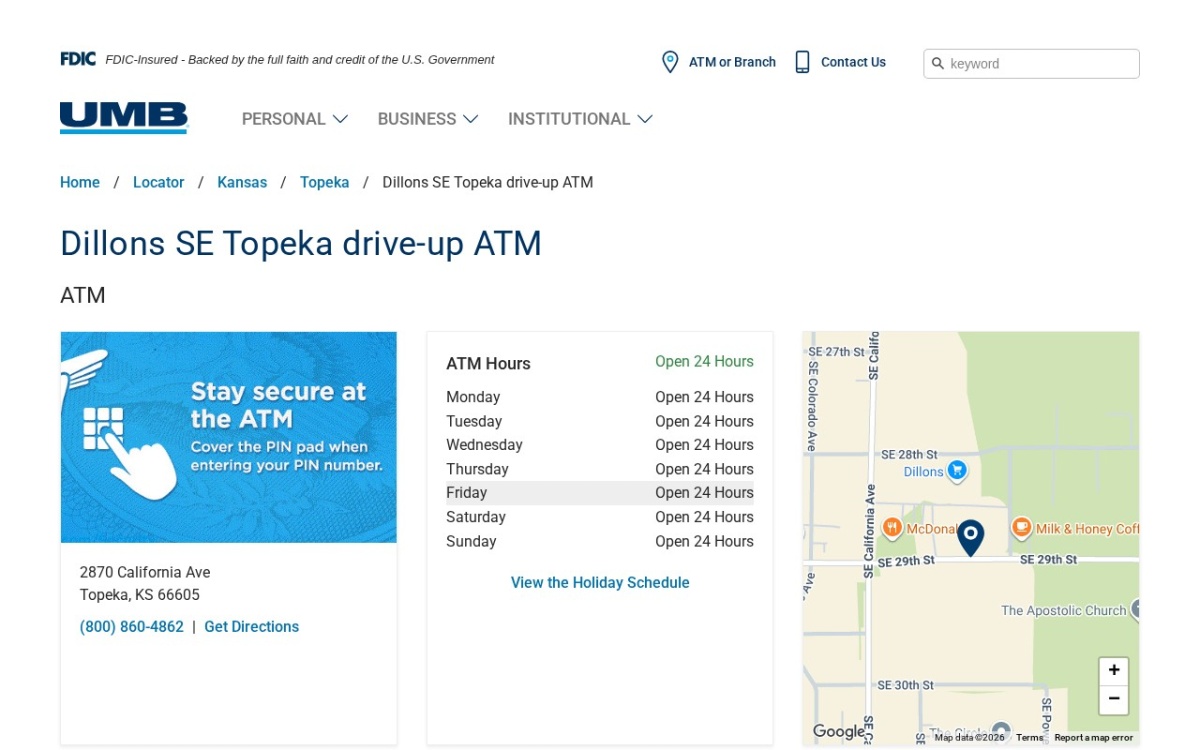Click the UMB logo
The image size is (1200, 750).
click(124, 118)
